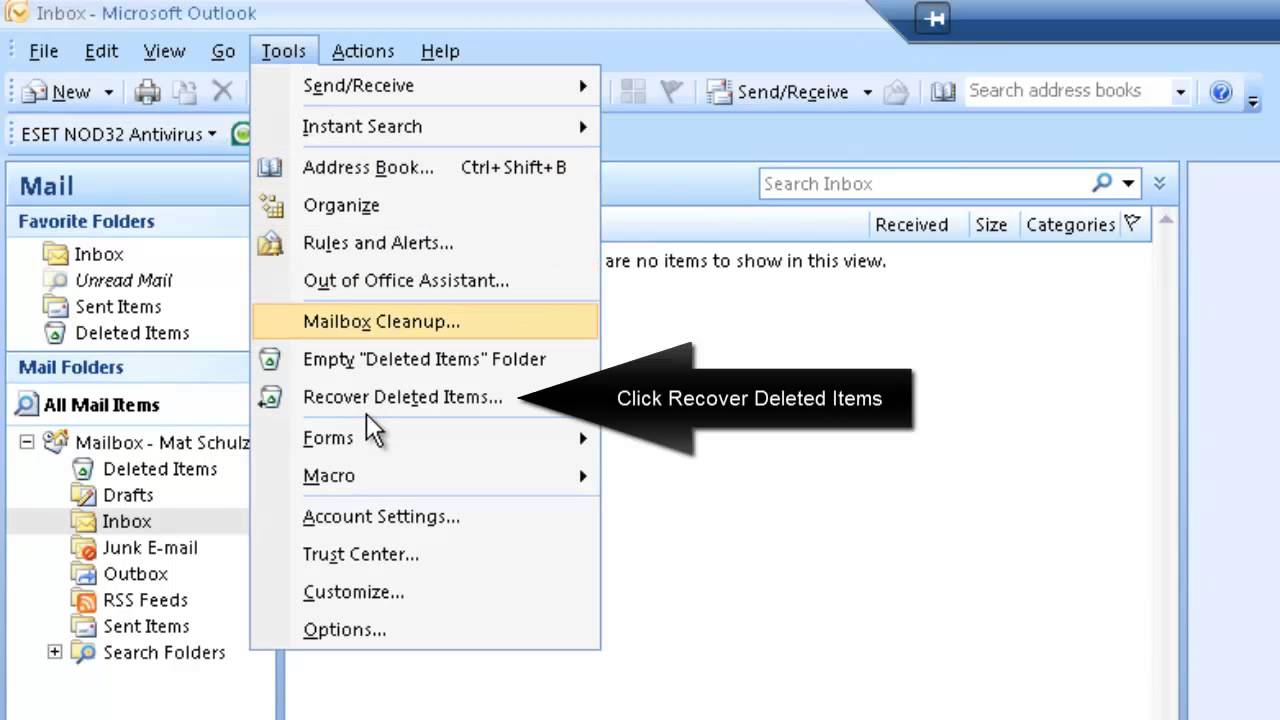Open Microsoft Office Outlook Help icon
The height and width of the screenshot is (720, 1280).
[1220, 92]
